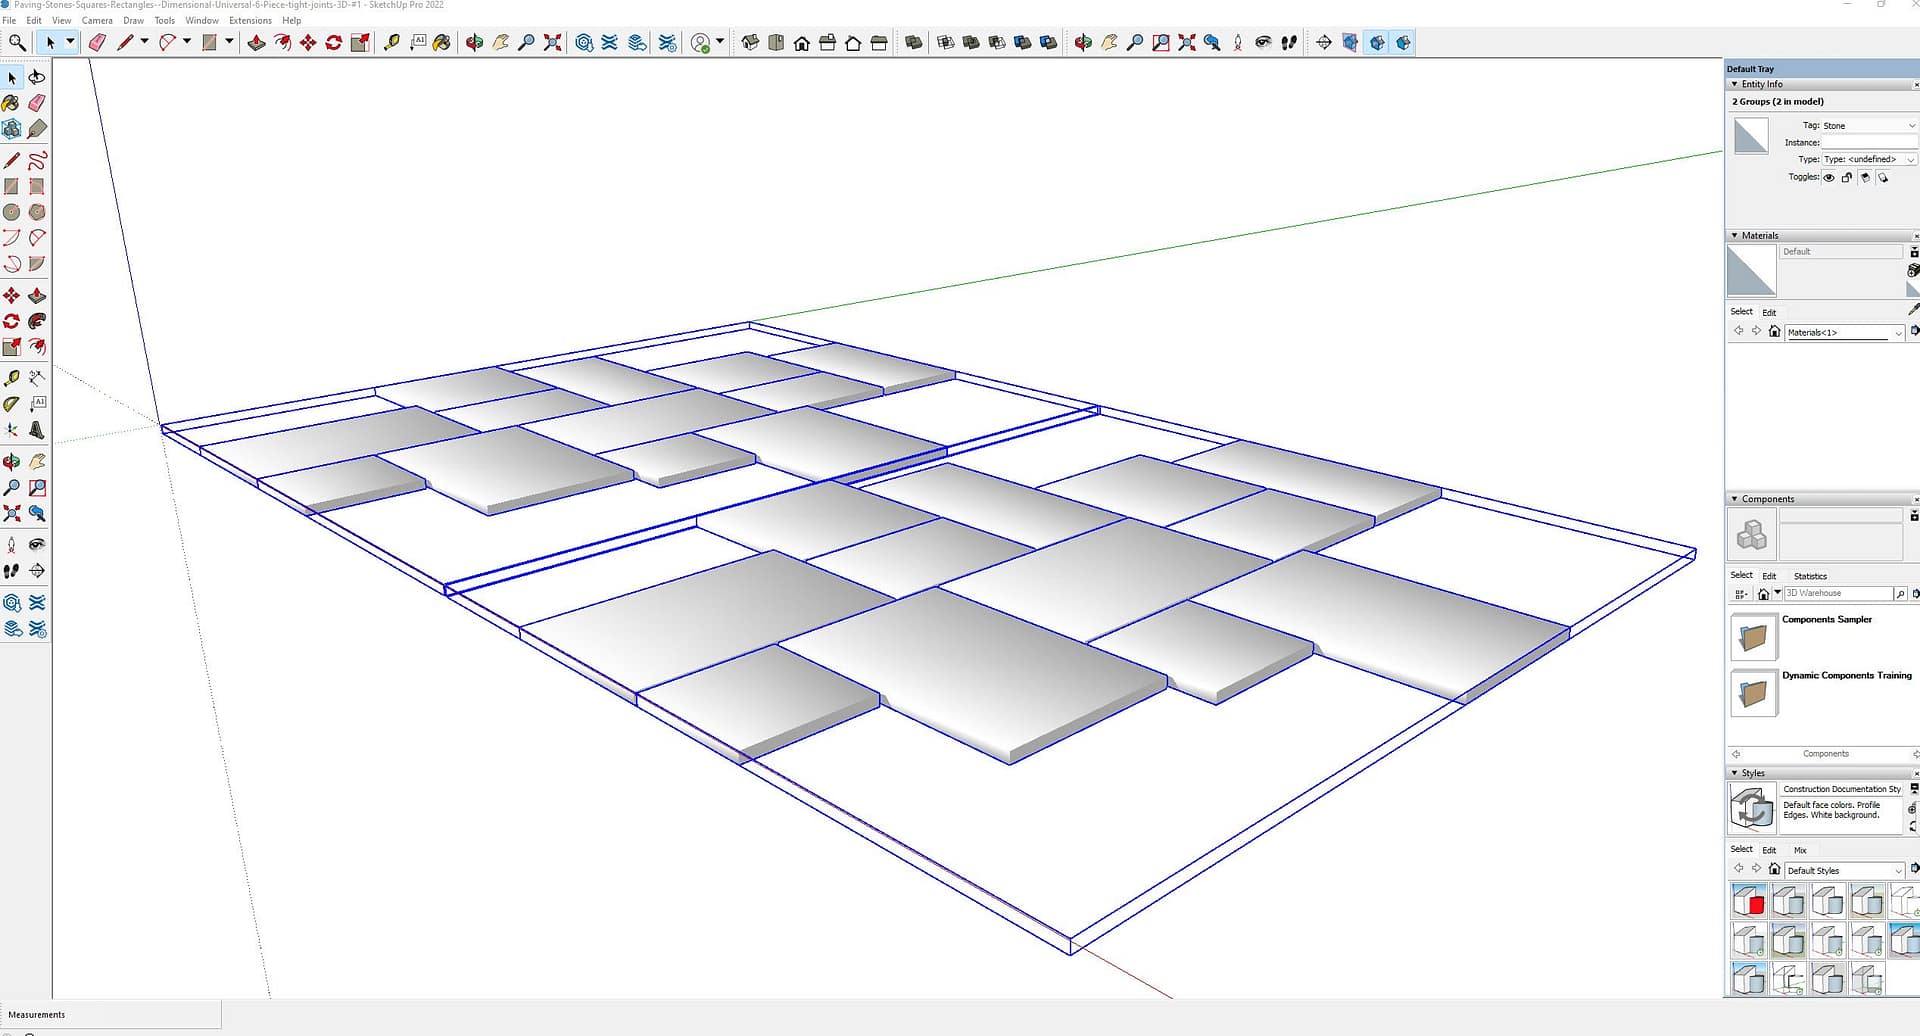Viewport: 1920px width, 1036px height.
Task: Open the Extensions menu
Action: click(x=250, y=20)
